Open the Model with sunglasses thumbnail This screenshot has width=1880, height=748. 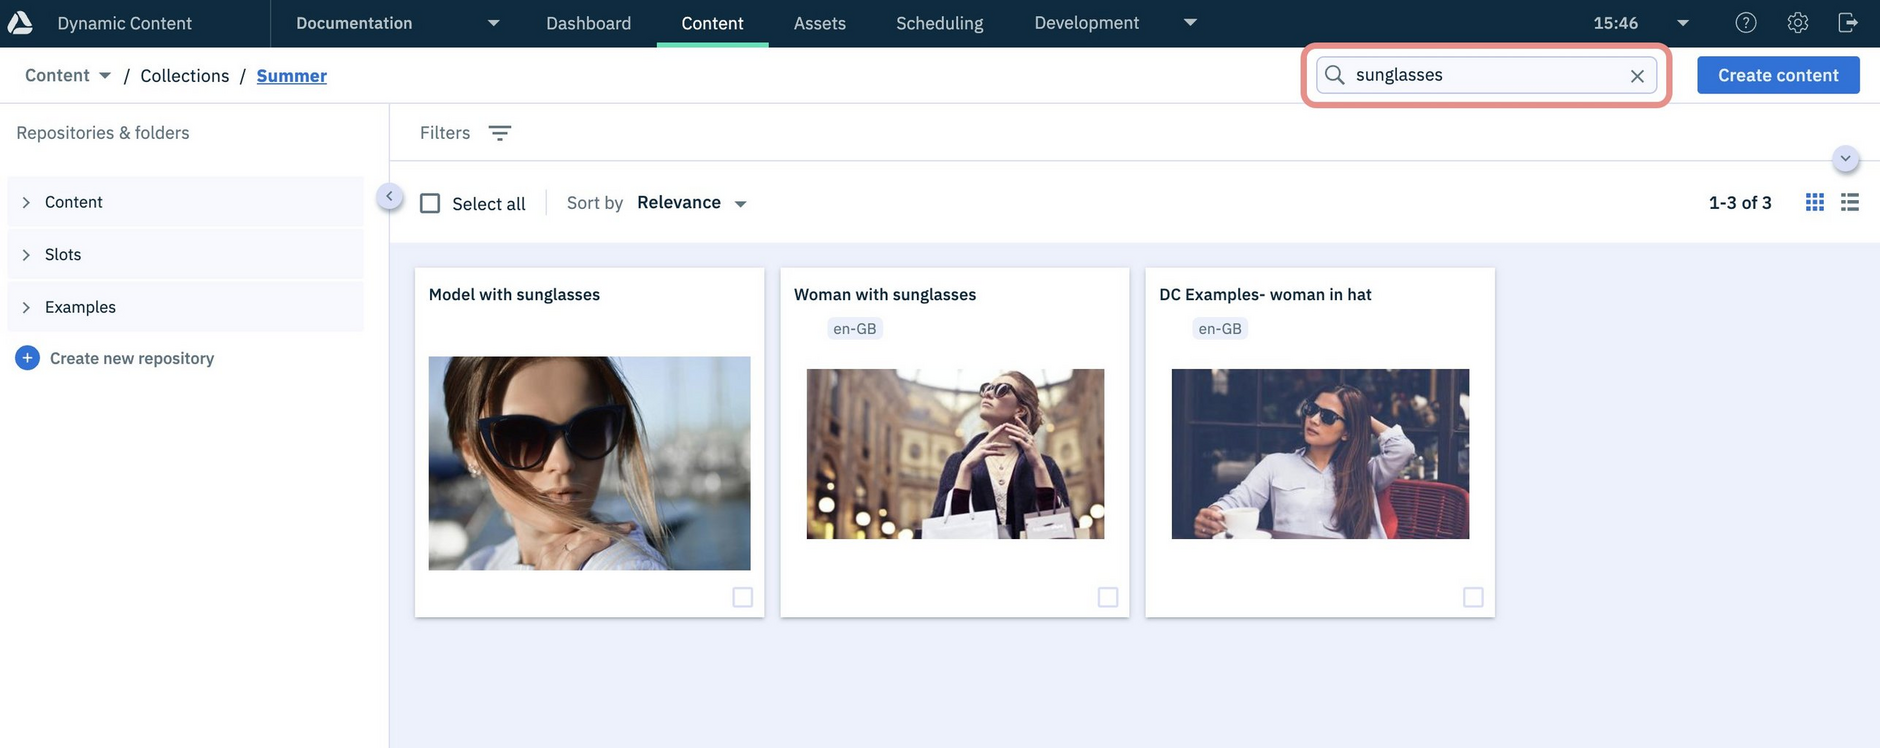[589, 463]
